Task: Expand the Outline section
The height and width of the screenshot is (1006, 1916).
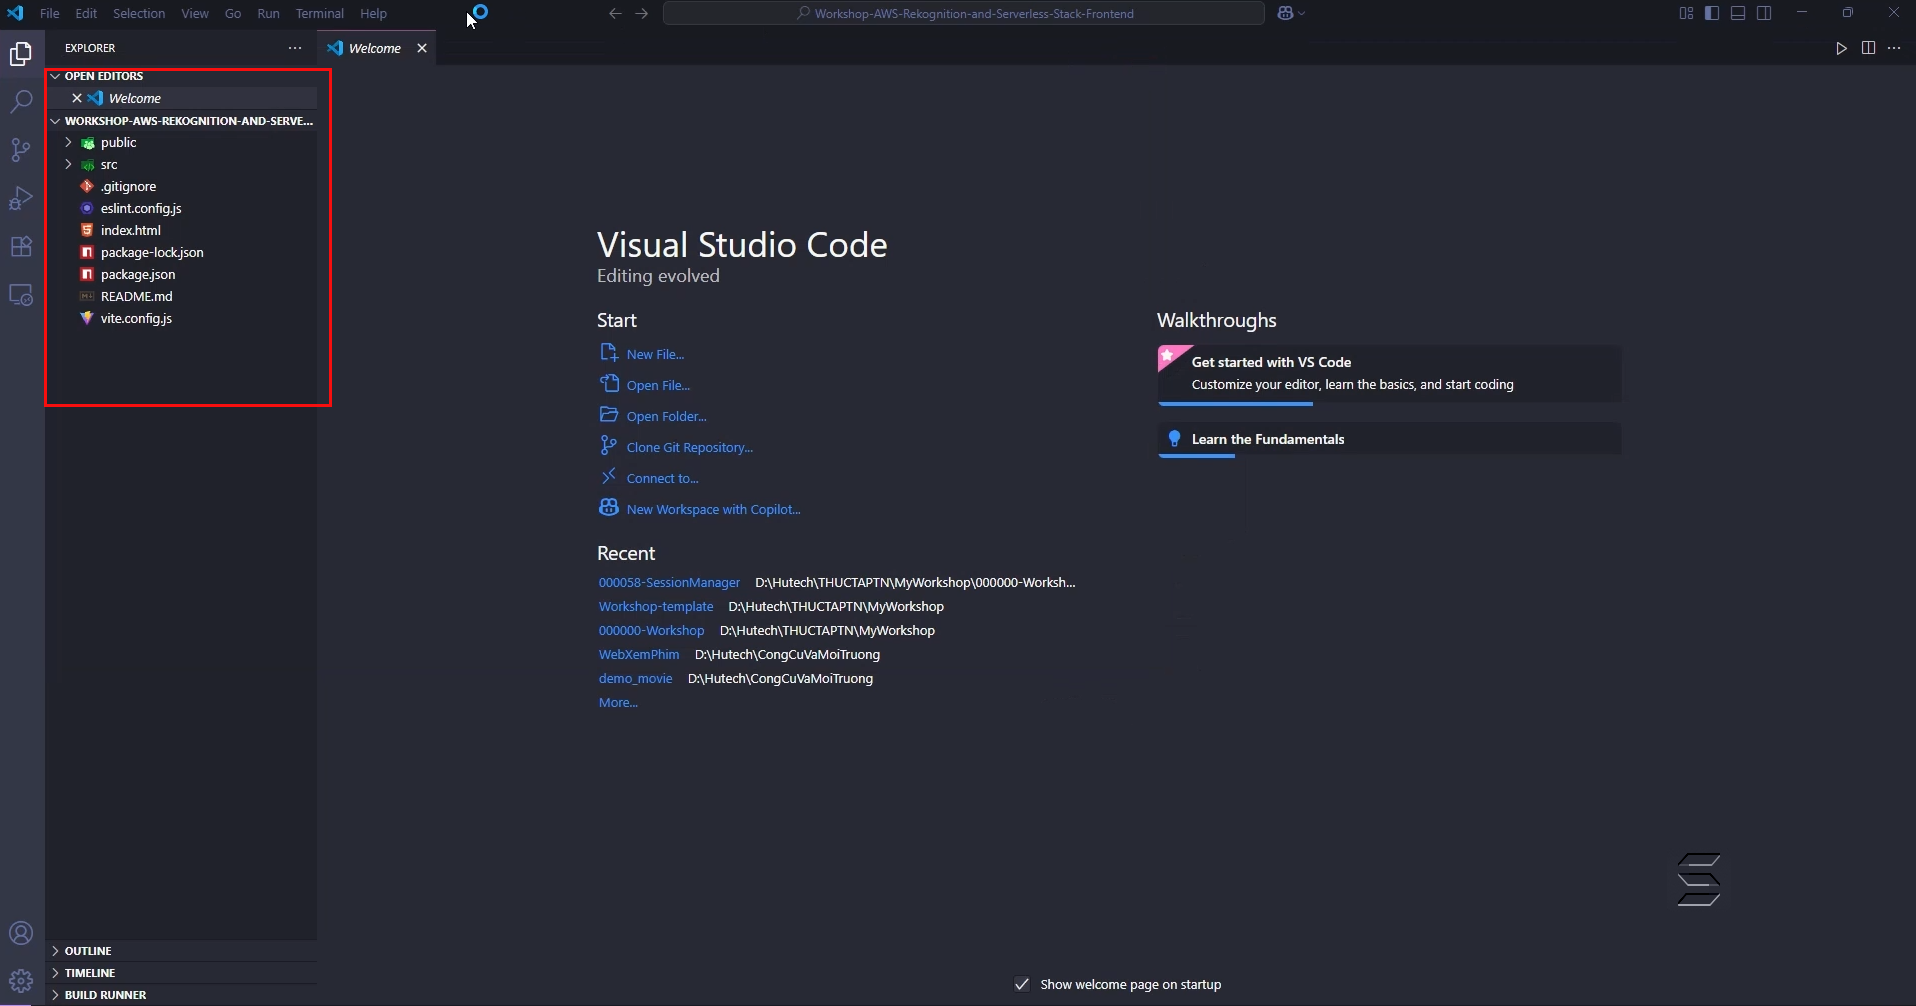Action: [55, 951]
